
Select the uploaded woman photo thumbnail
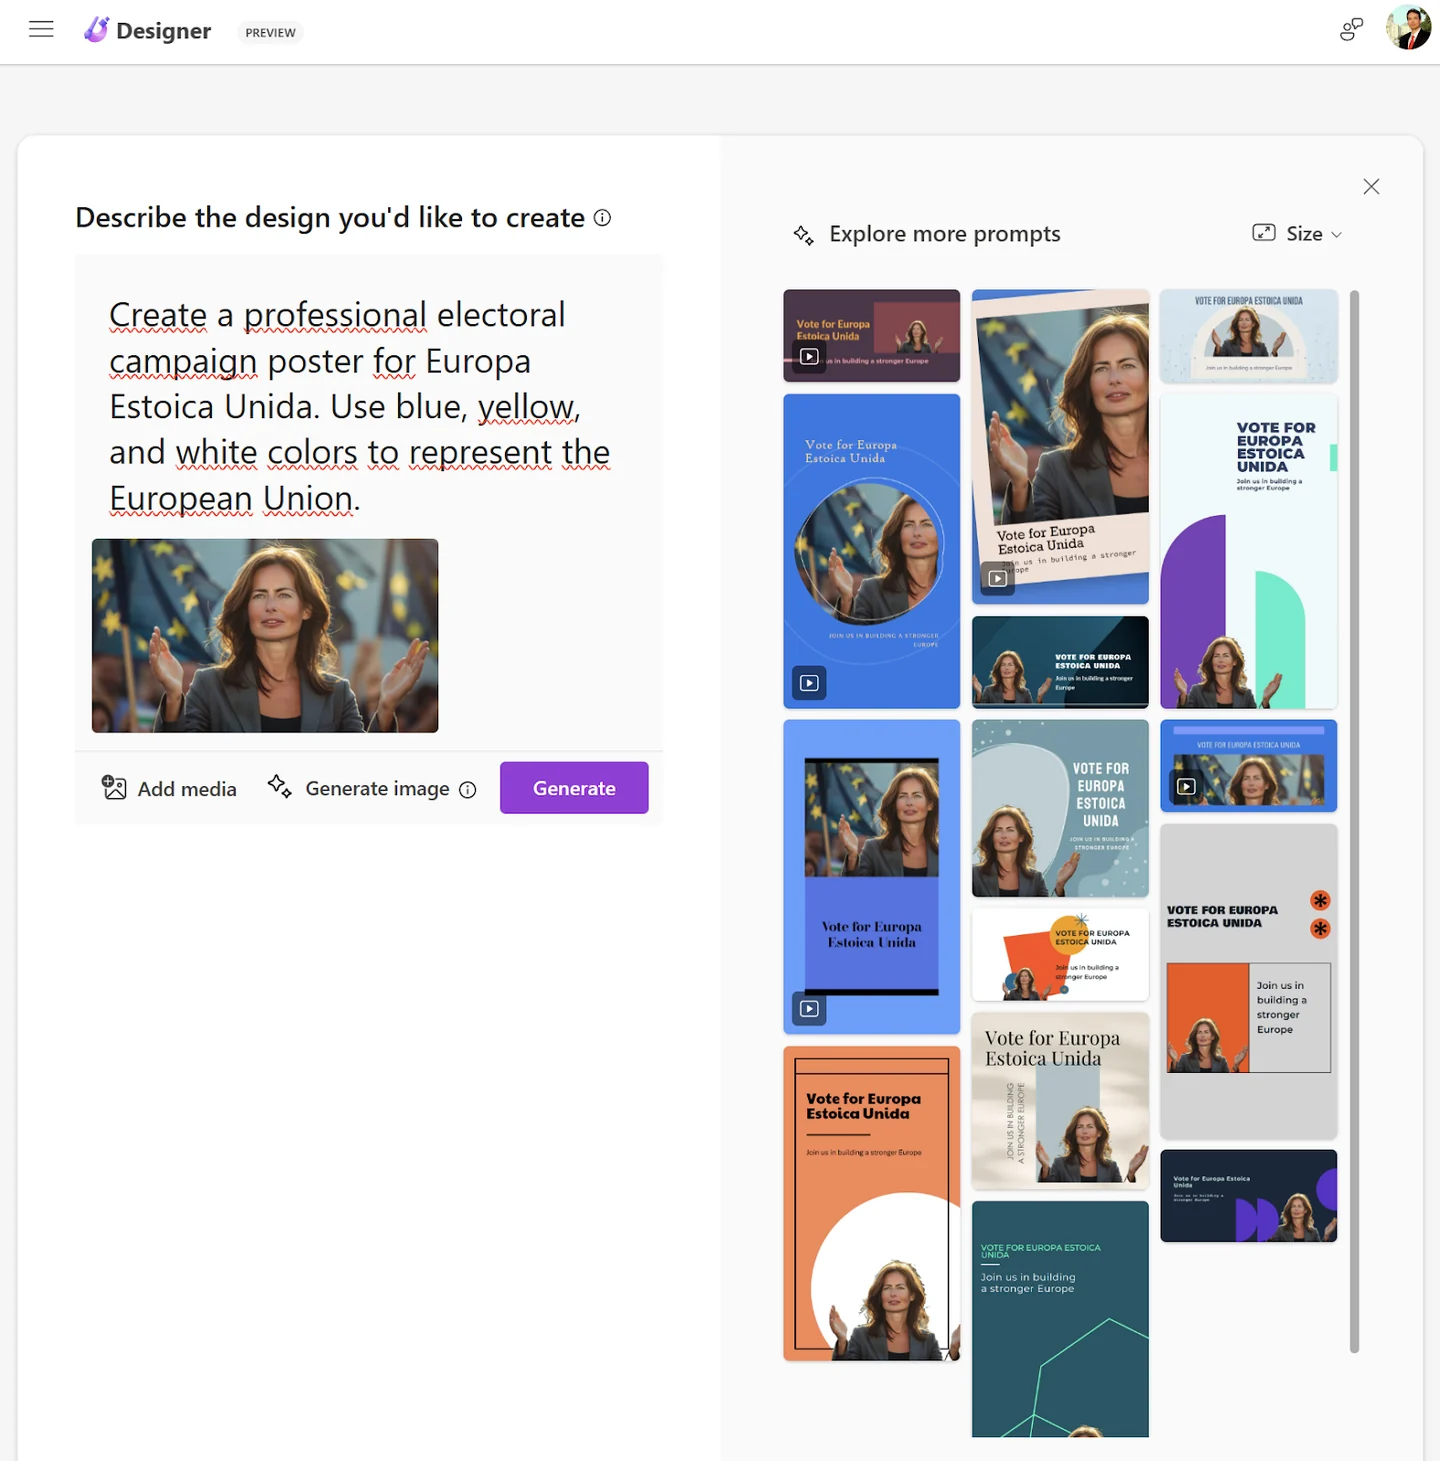265,636
